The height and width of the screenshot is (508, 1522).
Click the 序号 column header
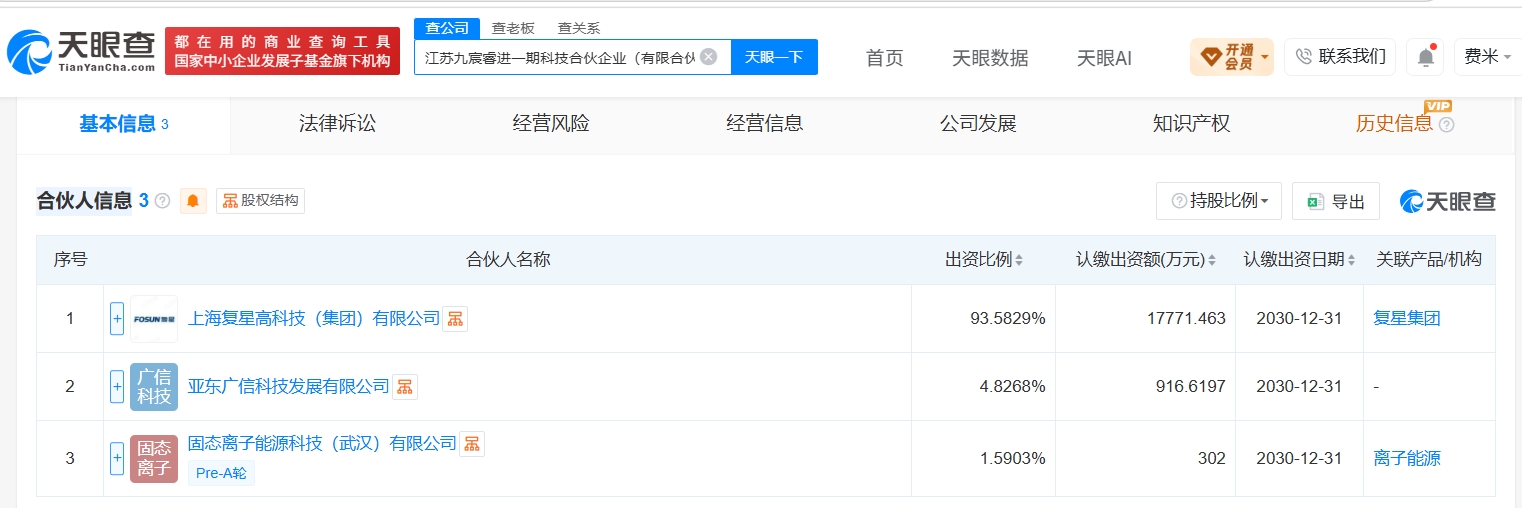click(70, 260)
